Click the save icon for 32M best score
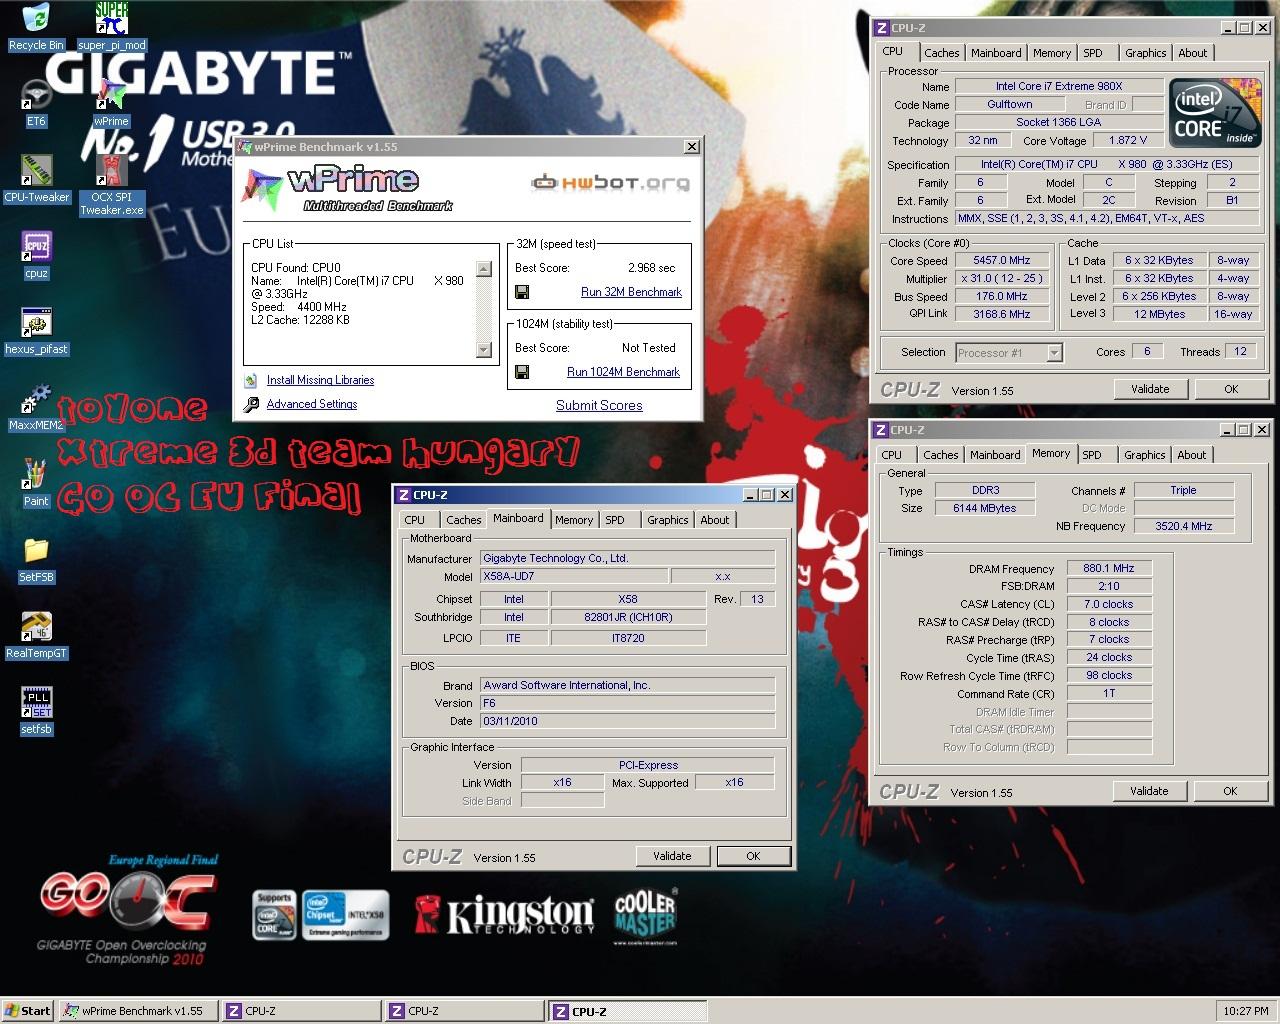1280x1024 pixels. click(x=522, y=292)
